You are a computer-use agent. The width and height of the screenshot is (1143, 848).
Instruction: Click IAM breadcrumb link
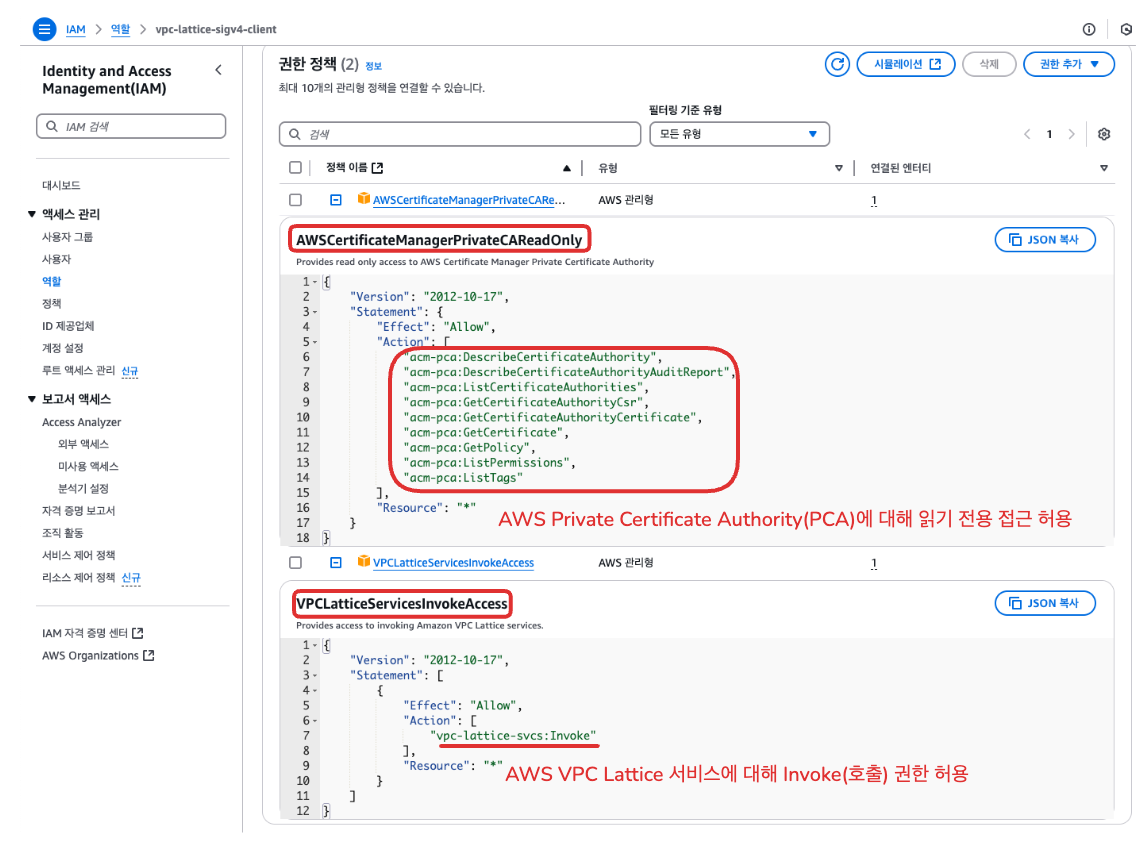[75, 29]
